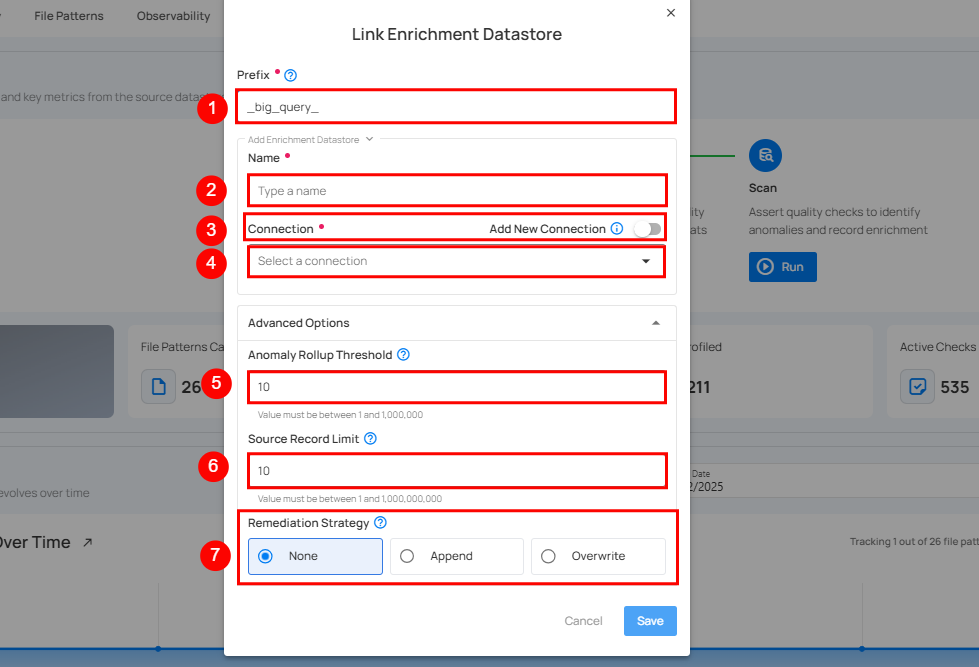The width and height of the screenshot is (979, 667).
Task: Select the File Patterns document icon
Action: pos(159,387)
